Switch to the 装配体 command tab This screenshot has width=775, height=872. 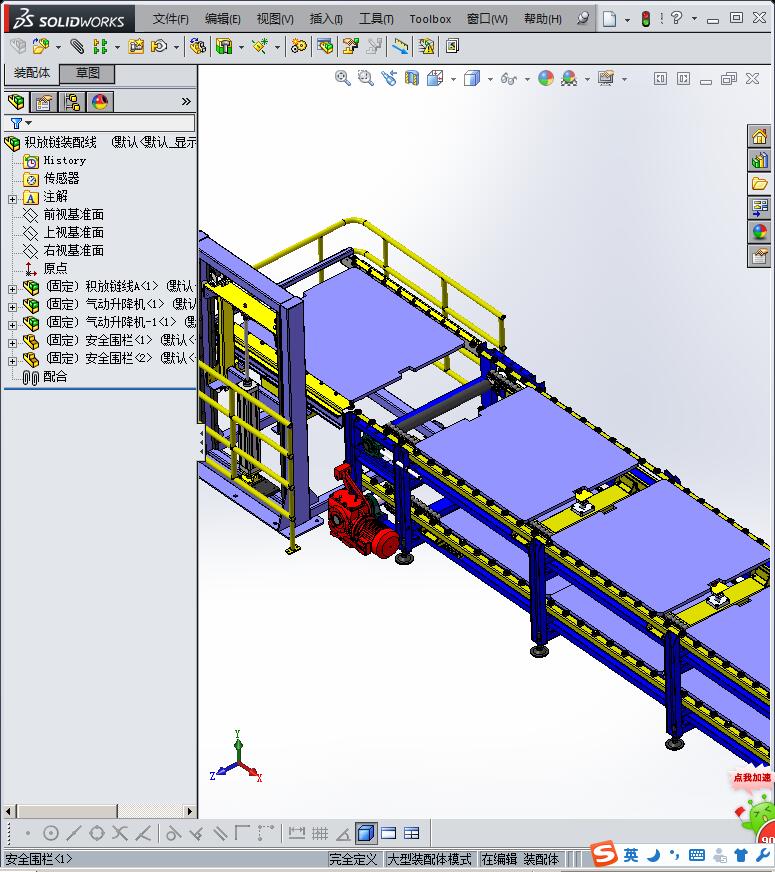(x=32, y=73)
